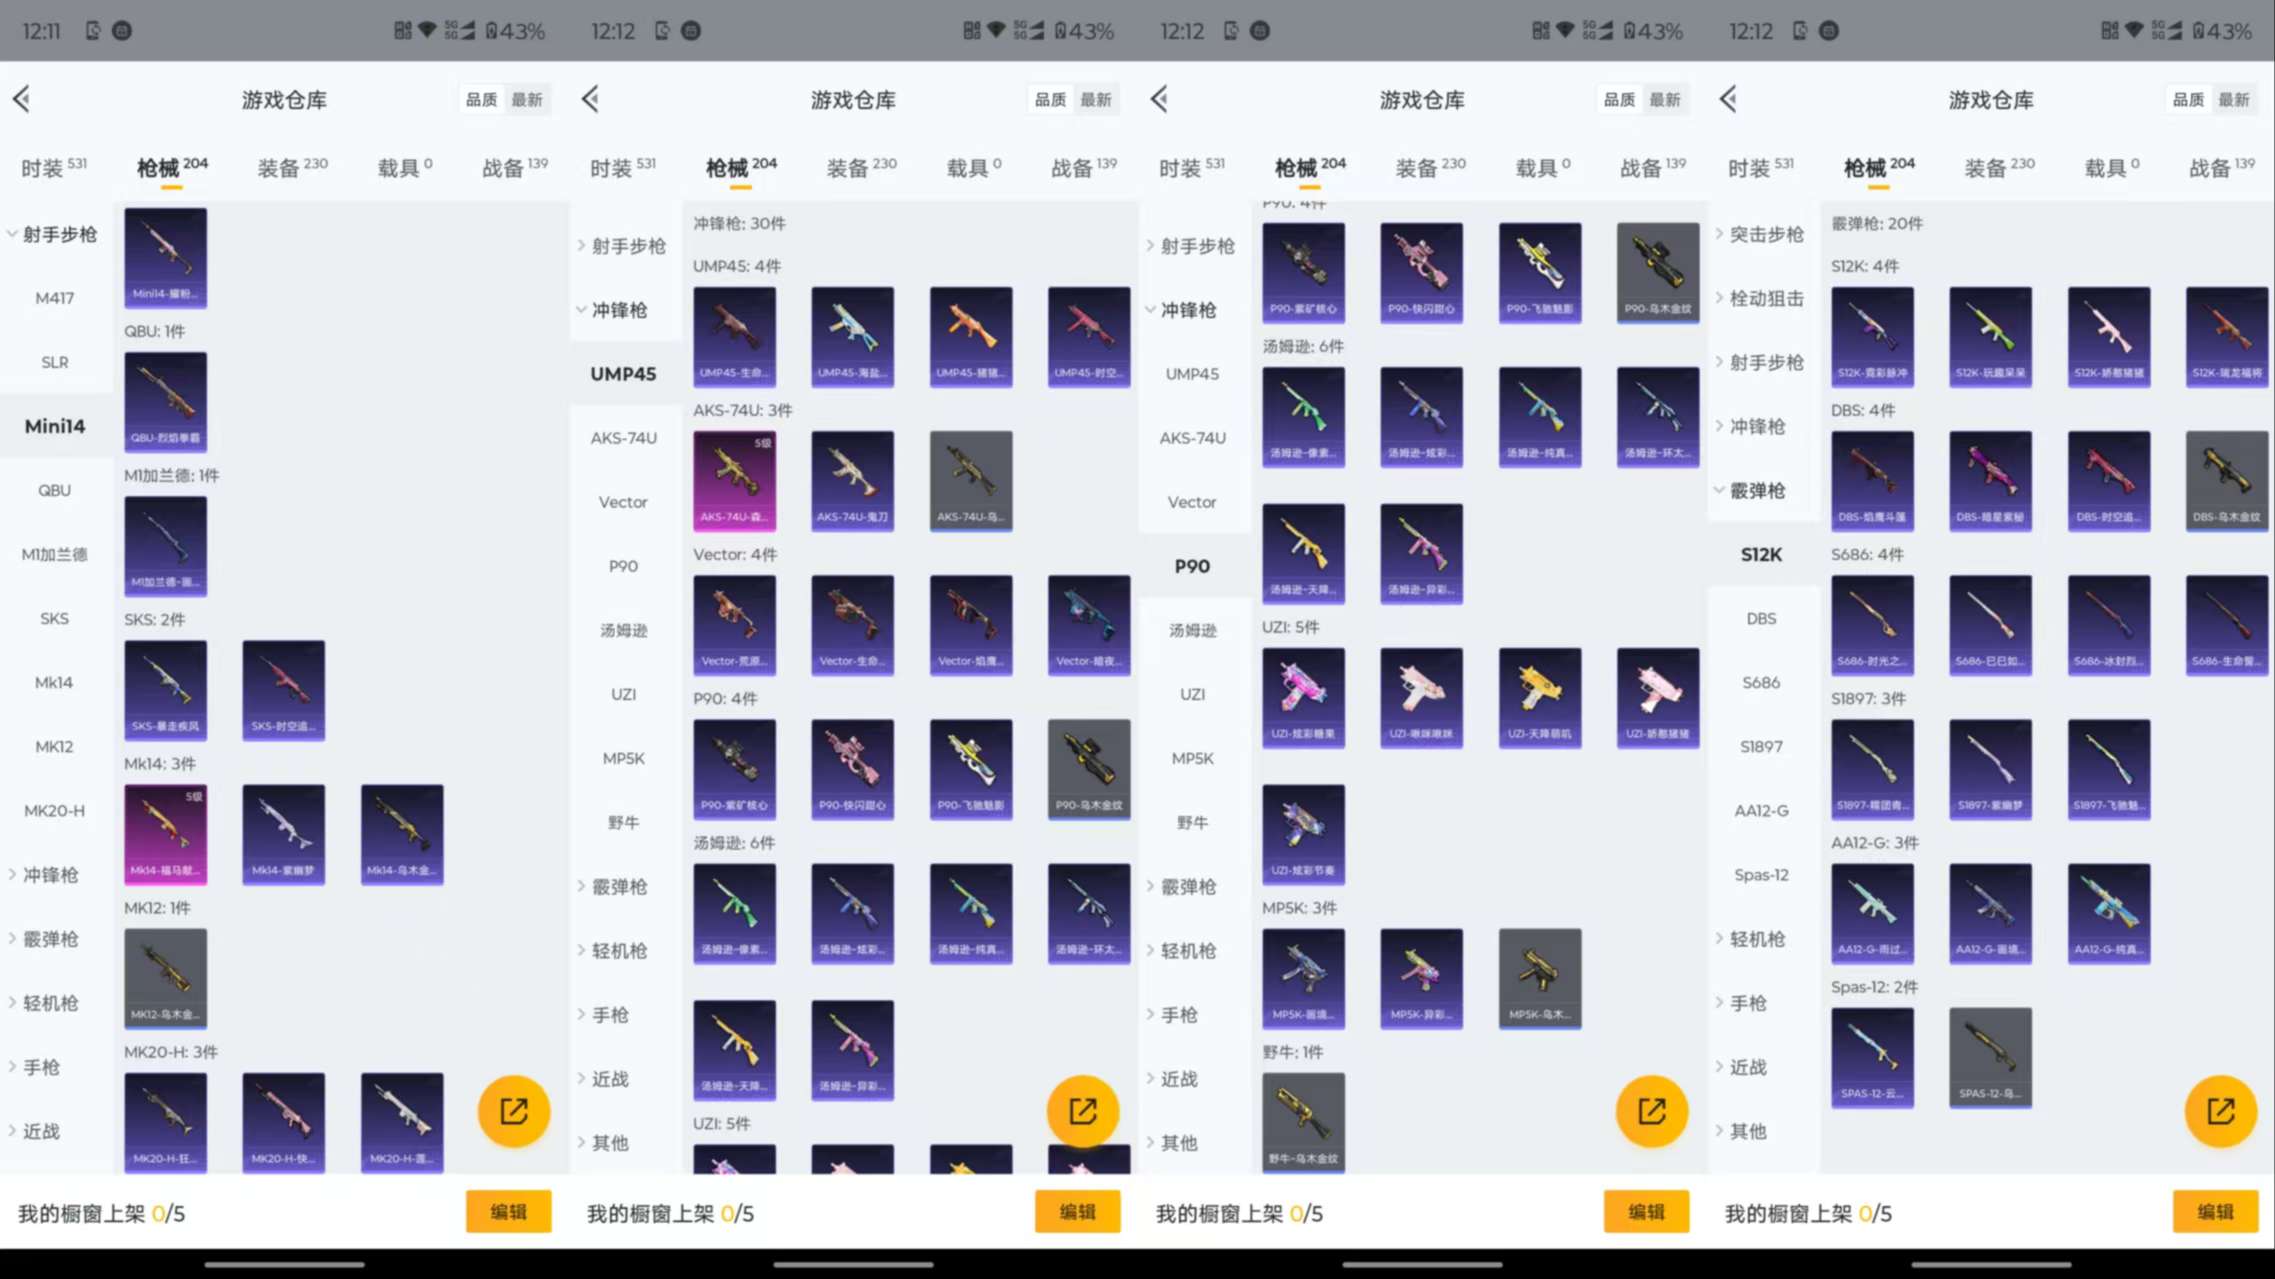Image resolution: width=2275 pixels, height=1279 pixels.
Task: Open the P90-乌木金纹 weapon card
Action: [1088, 769]
